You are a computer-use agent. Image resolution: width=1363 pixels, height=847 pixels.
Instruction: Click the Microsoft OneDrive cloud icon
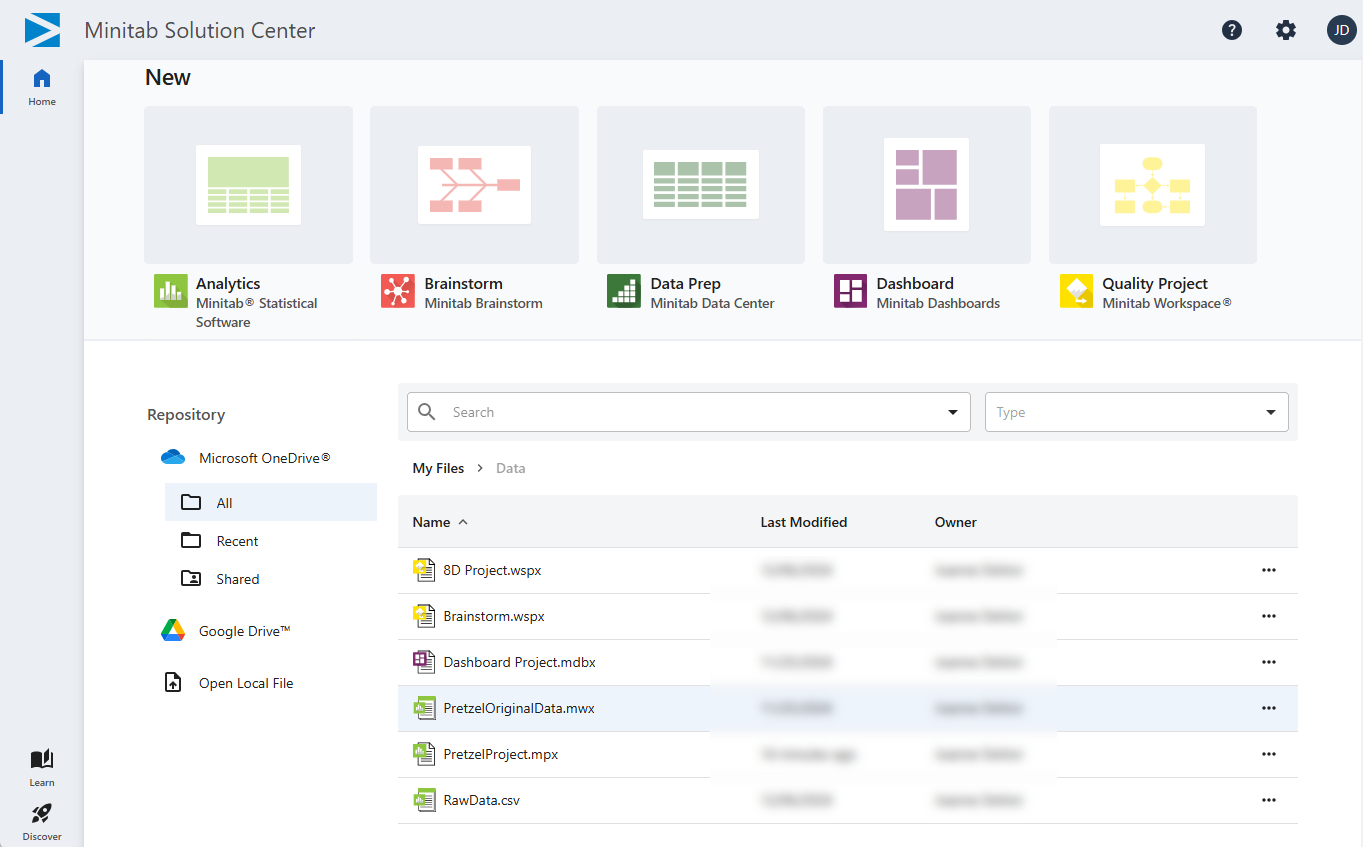pyautogui.click(x=173, y=458)
